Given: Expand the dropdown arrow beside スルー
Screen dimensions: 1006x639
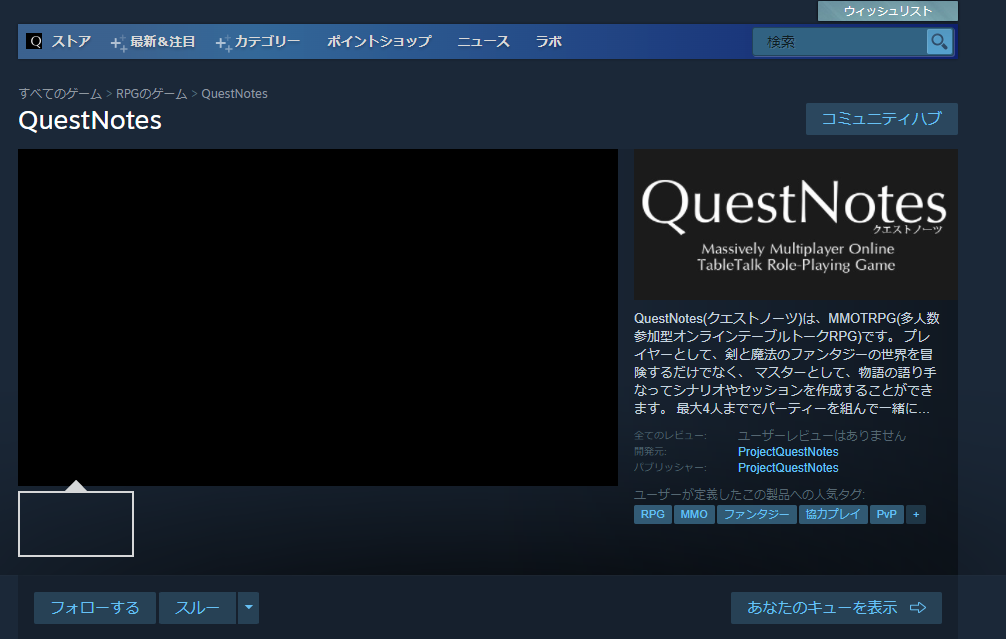Looking at the screenshot, I should pos(248,608).
